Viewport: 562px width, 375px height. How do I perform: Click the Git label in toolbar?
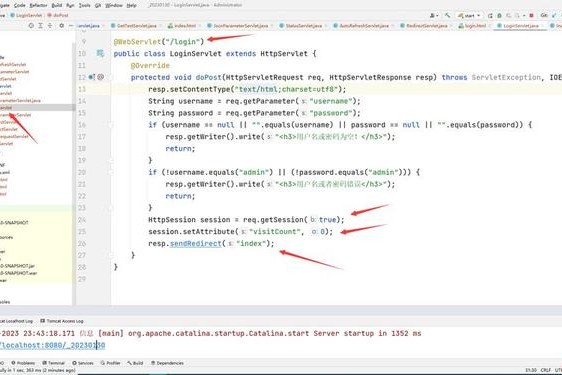(x=544, y=15)
